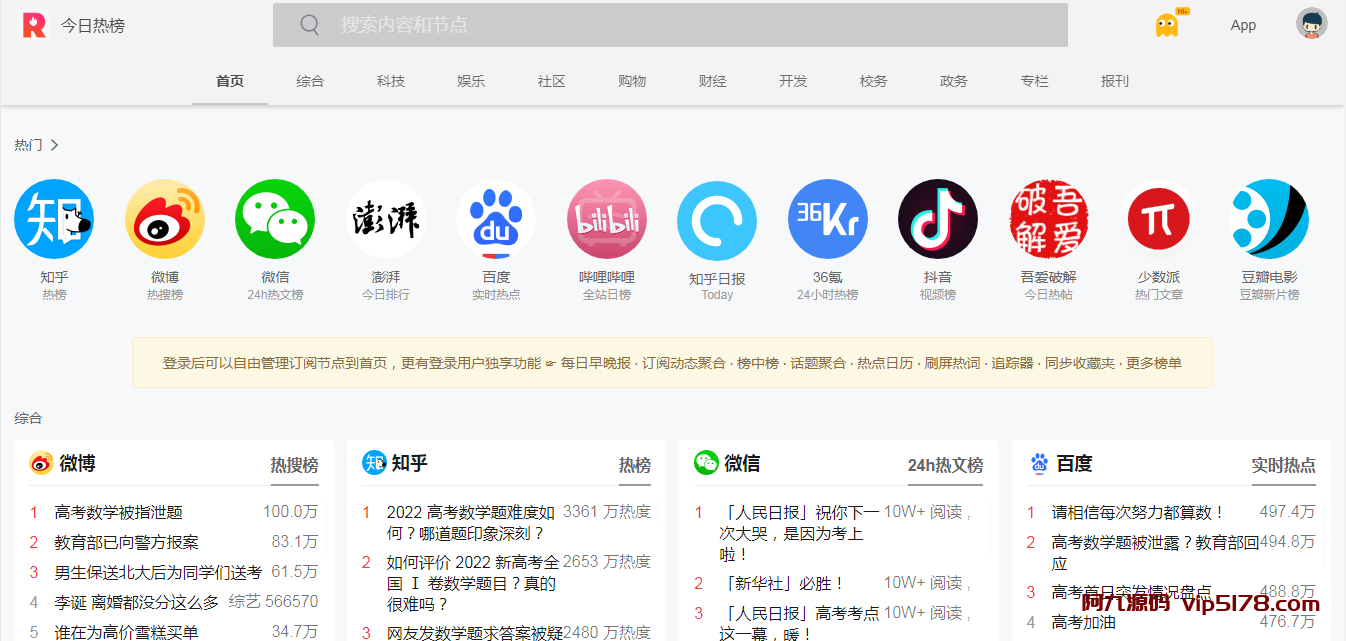Open the 36氪 24小时热榜 circle icon
The width and height of the screenshot is (1346, 641).
(828, 219)
